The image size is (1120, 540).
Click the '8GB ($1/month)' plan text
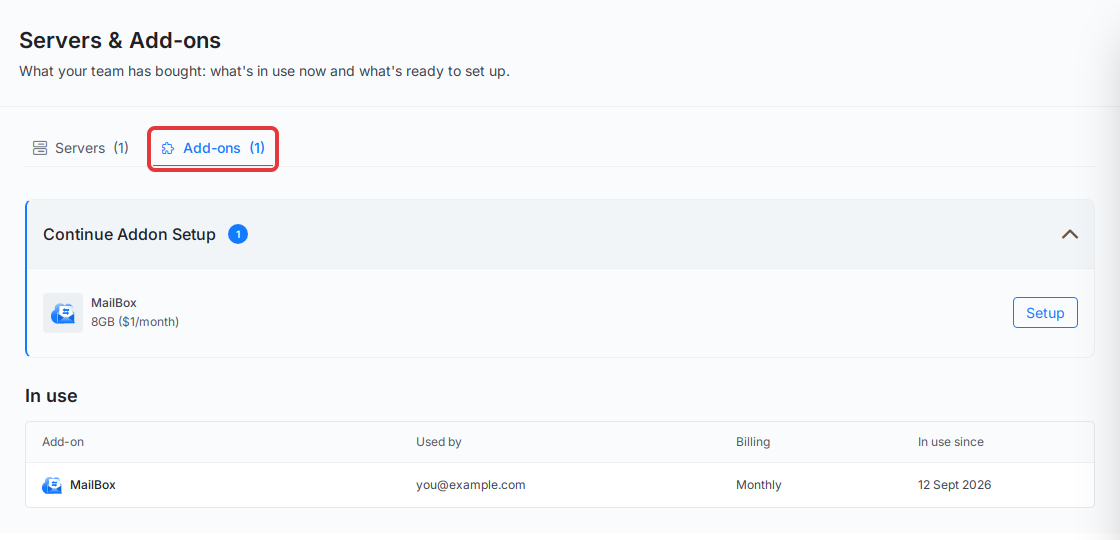point(135,322)
